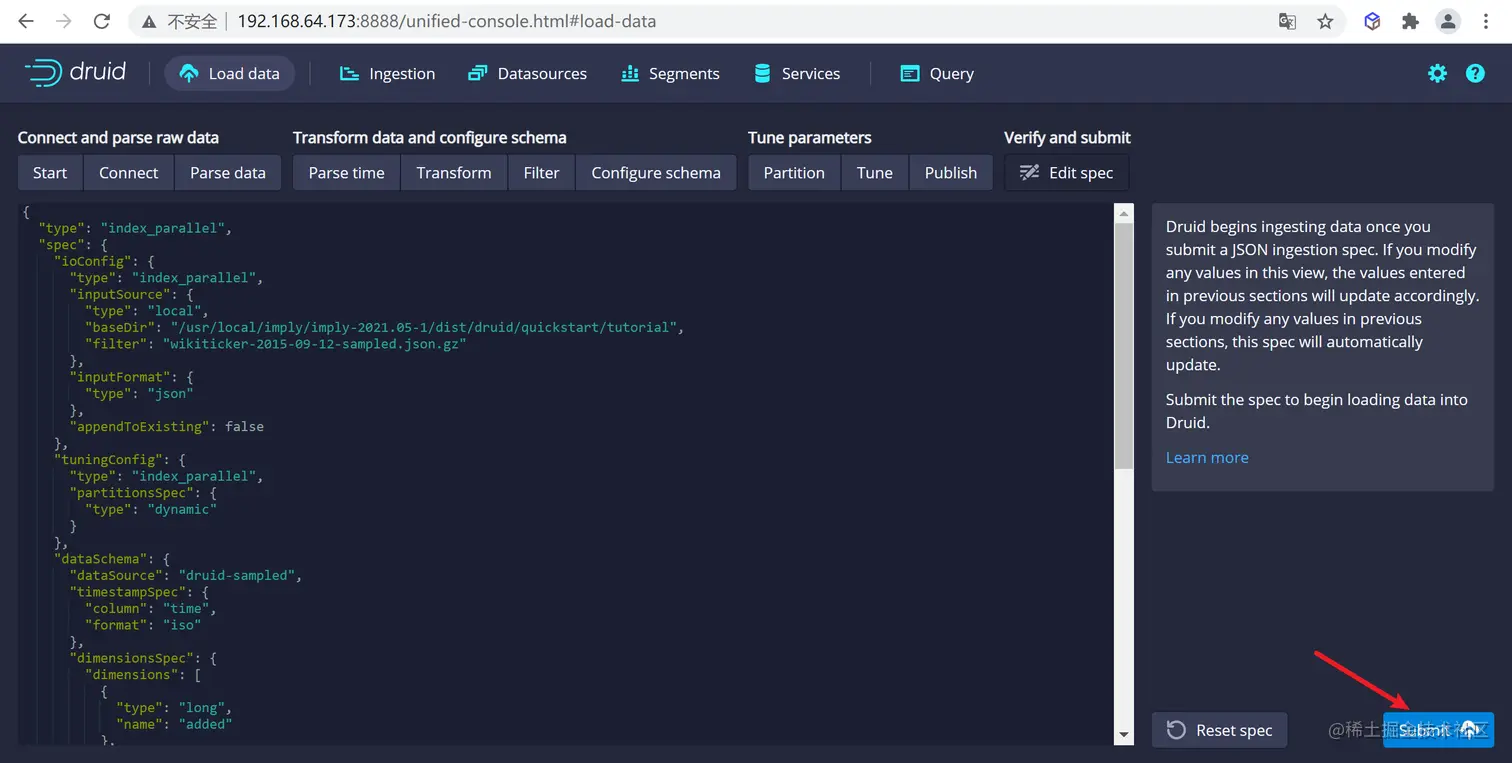
Task: Reload the page with the refresh icon
Action: pyautogui.click(x=101, y=21)
